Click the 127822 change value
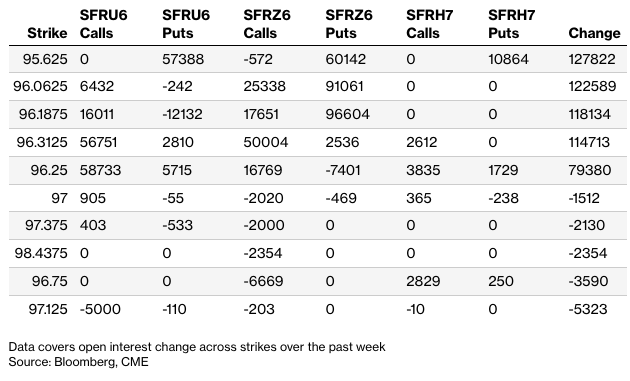This screenshot has height=381, width=630. coord(592,59)
